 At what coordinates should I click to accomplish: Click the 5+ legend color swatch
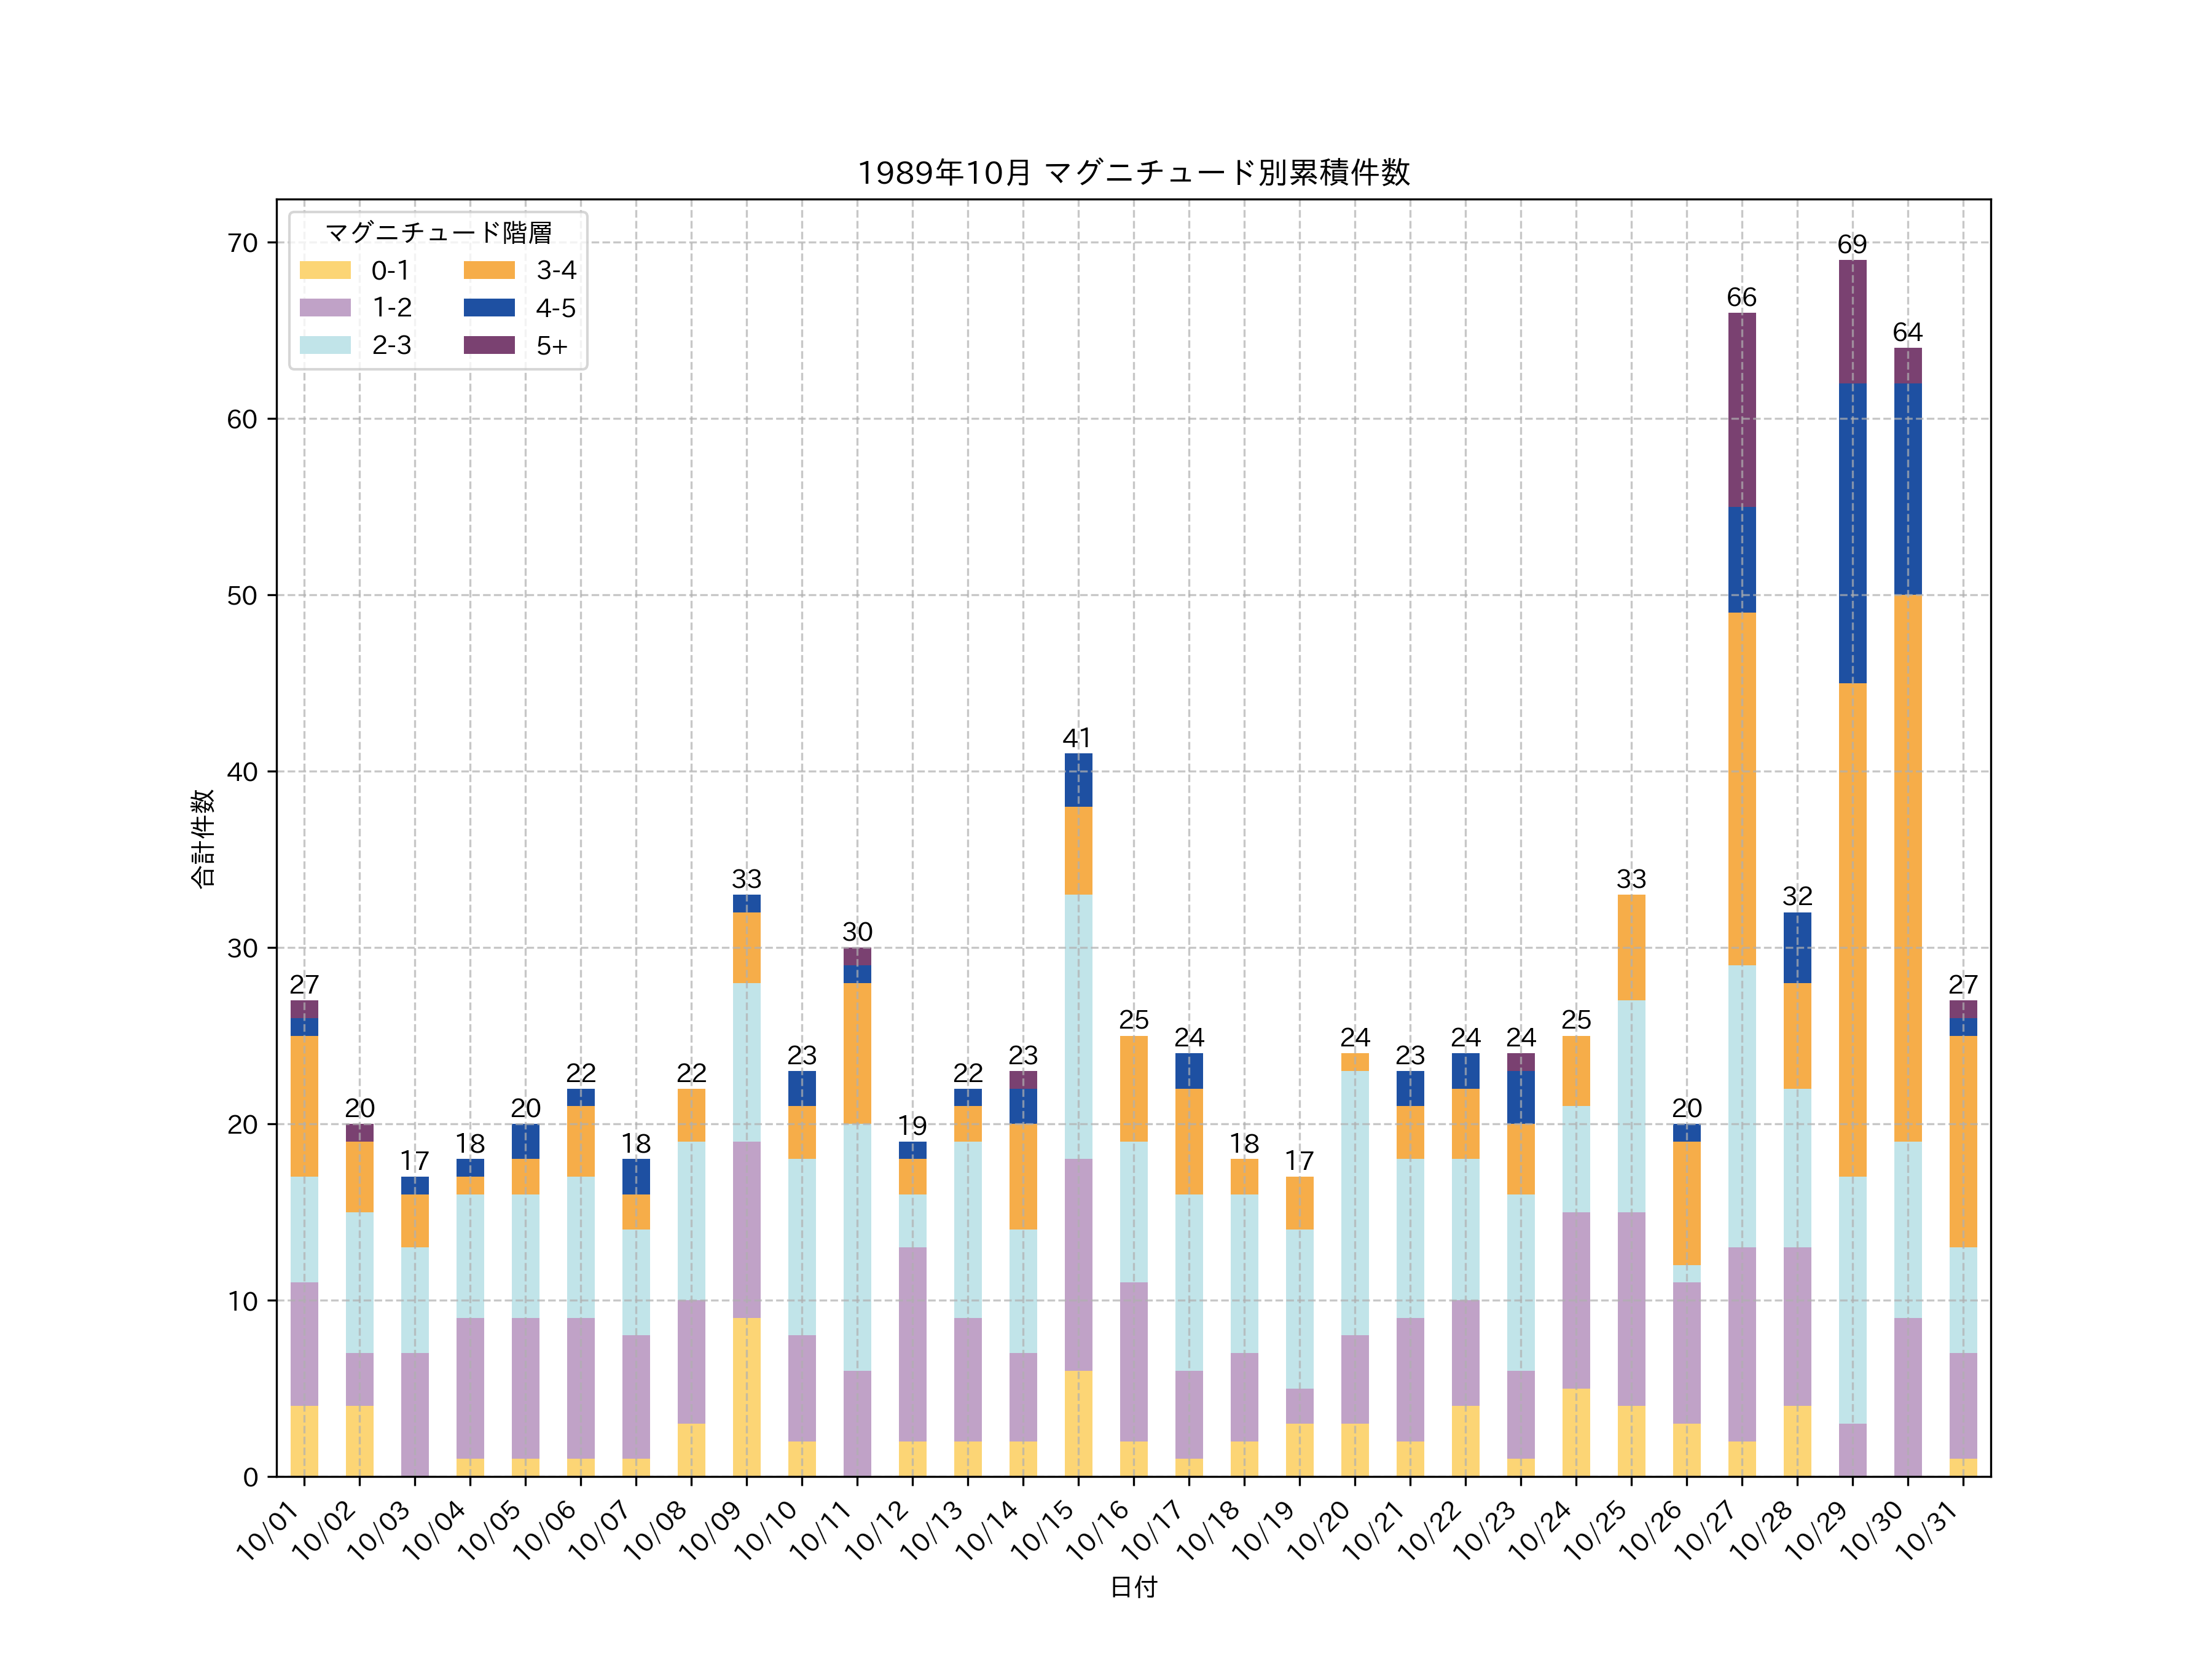(489, 345)
